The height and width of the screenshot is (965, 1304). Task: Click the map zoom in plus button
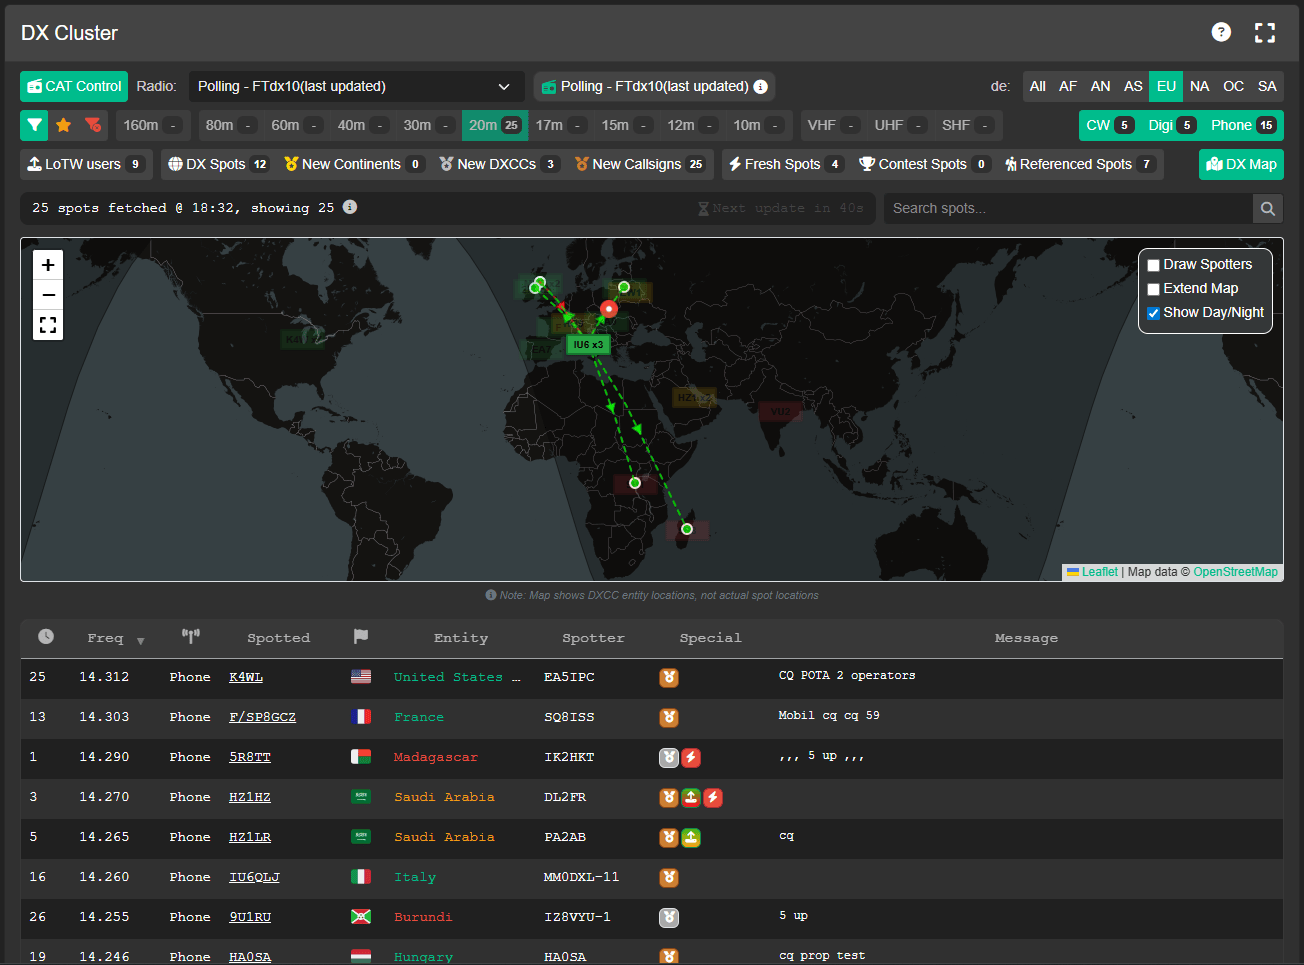coord(48,265)
